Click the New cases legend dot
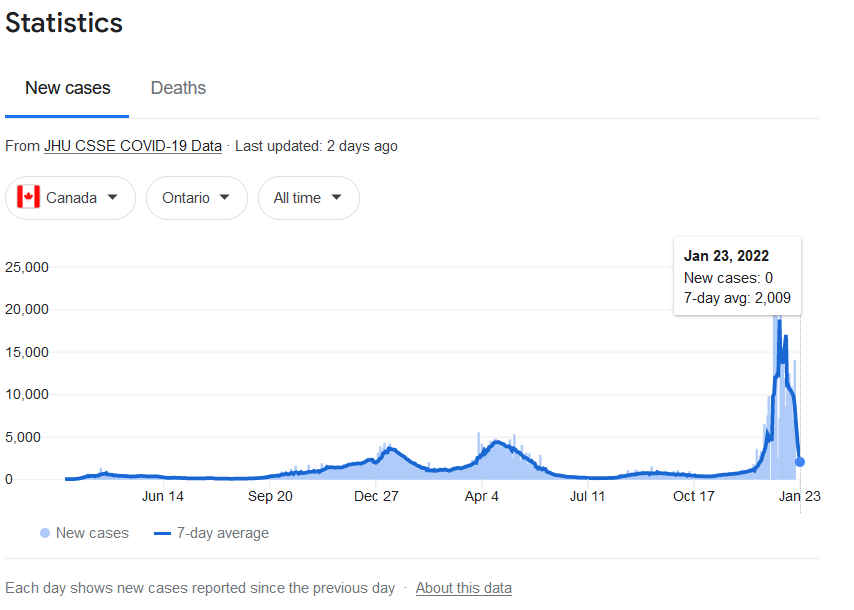854x610 pixels. tap(45, 533)
